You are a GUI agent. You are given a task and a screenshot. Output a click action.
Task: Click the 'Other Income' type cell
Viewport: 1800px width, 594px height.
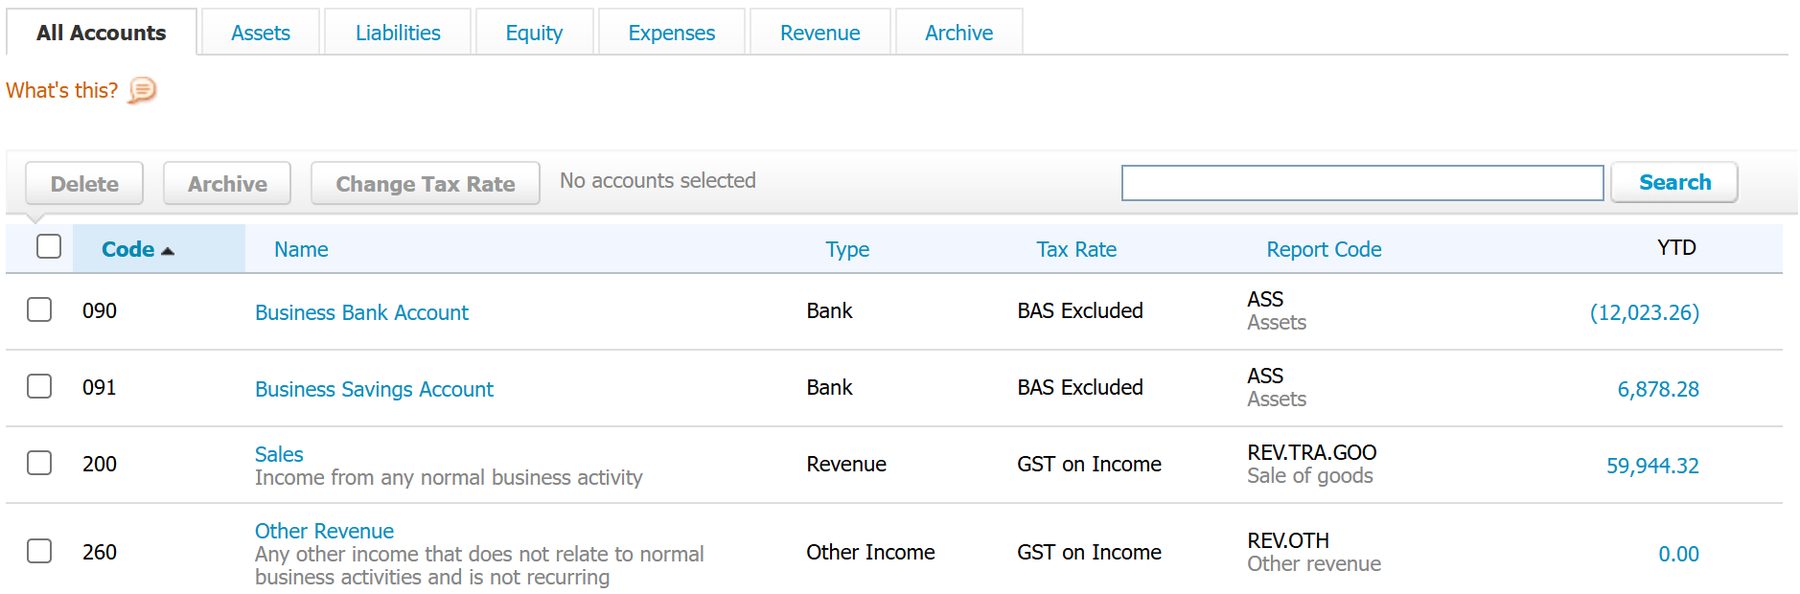coord(871,552)
